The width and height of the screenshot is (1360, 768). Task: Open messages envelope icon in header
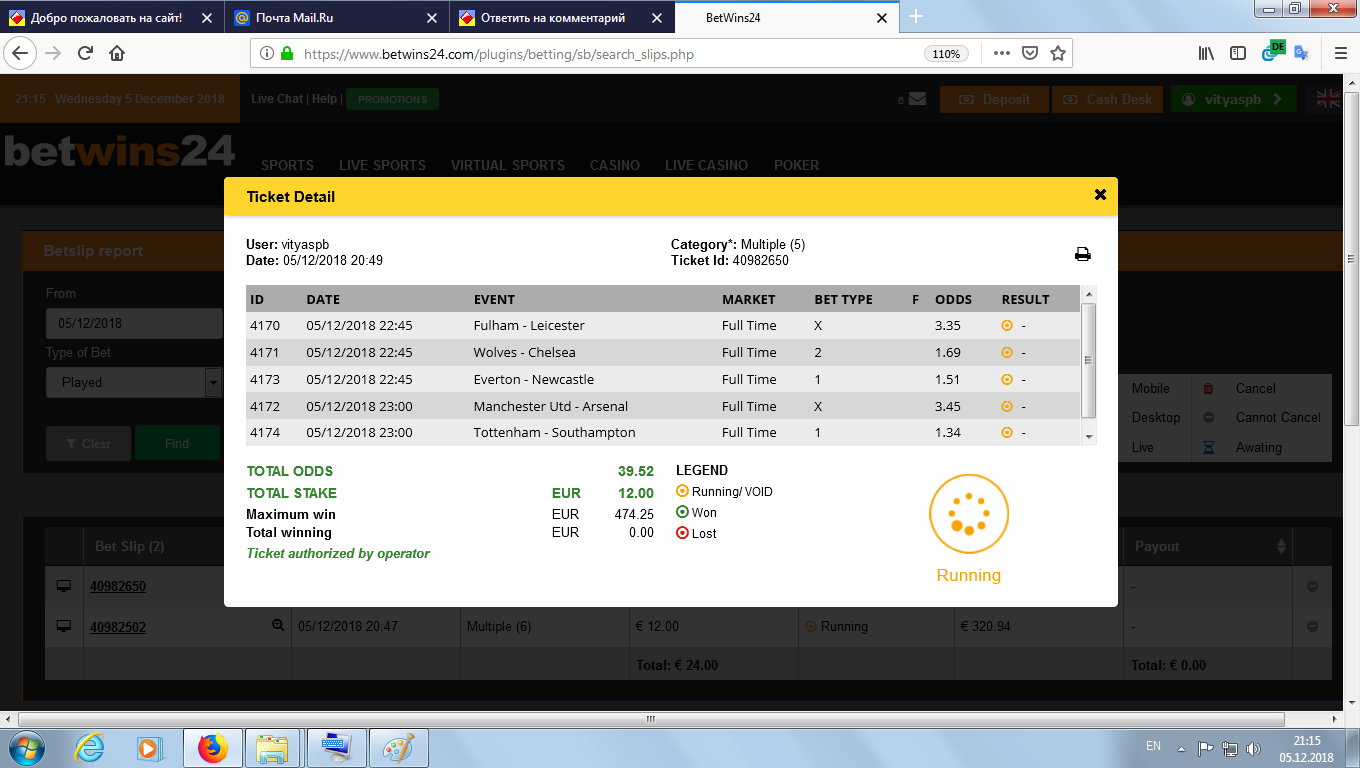[x=918, y=99]
